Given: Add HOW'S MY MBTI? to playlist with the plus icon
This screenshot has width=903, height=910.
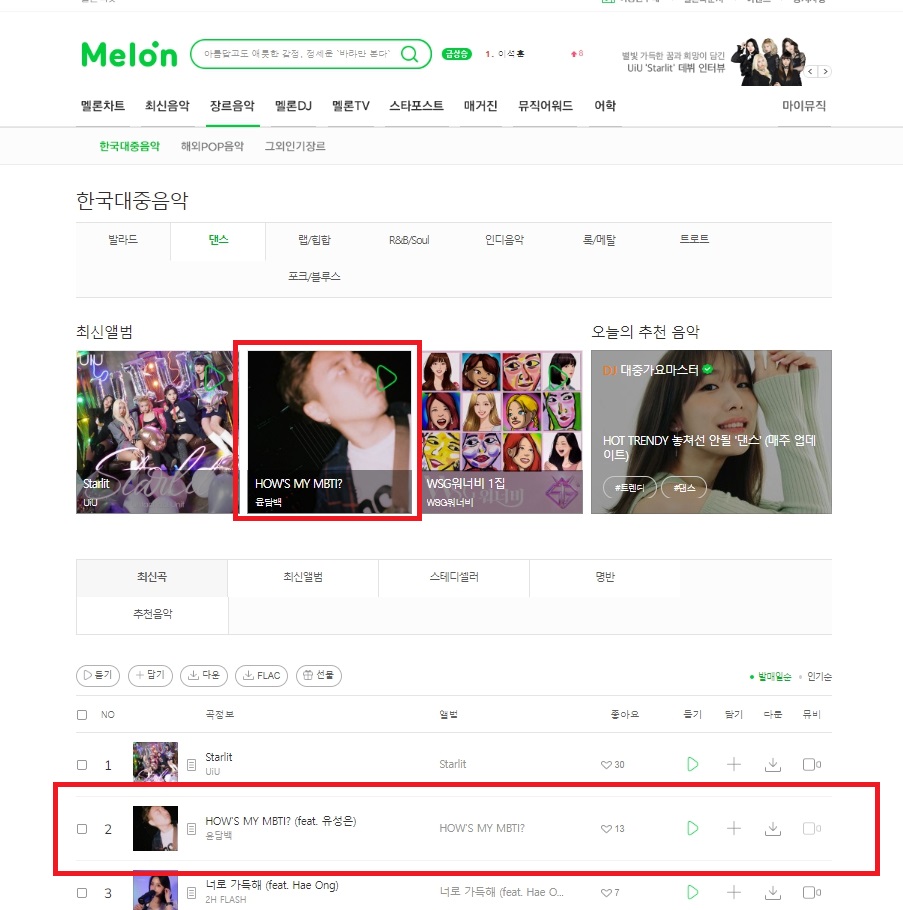Looking at the screenshot, I should coord(734,828).
